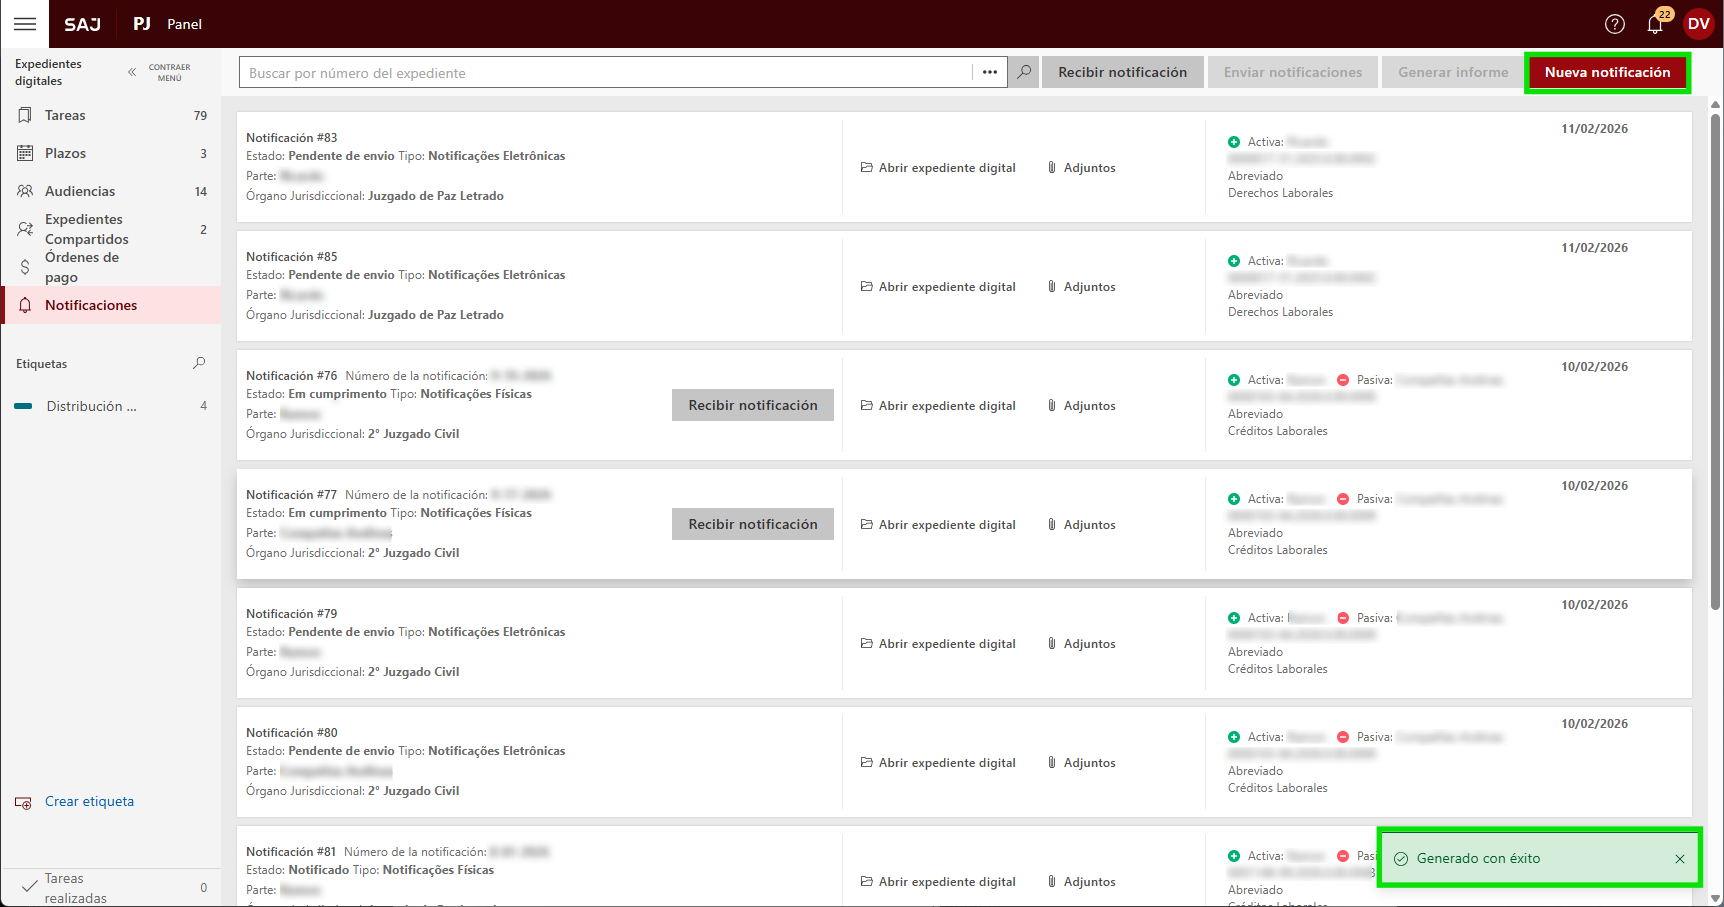Image resolution: width=1724 pixels, height=907 pixels.
Task: Open the hamburger main menu
Action: click(x=25, y=24)
